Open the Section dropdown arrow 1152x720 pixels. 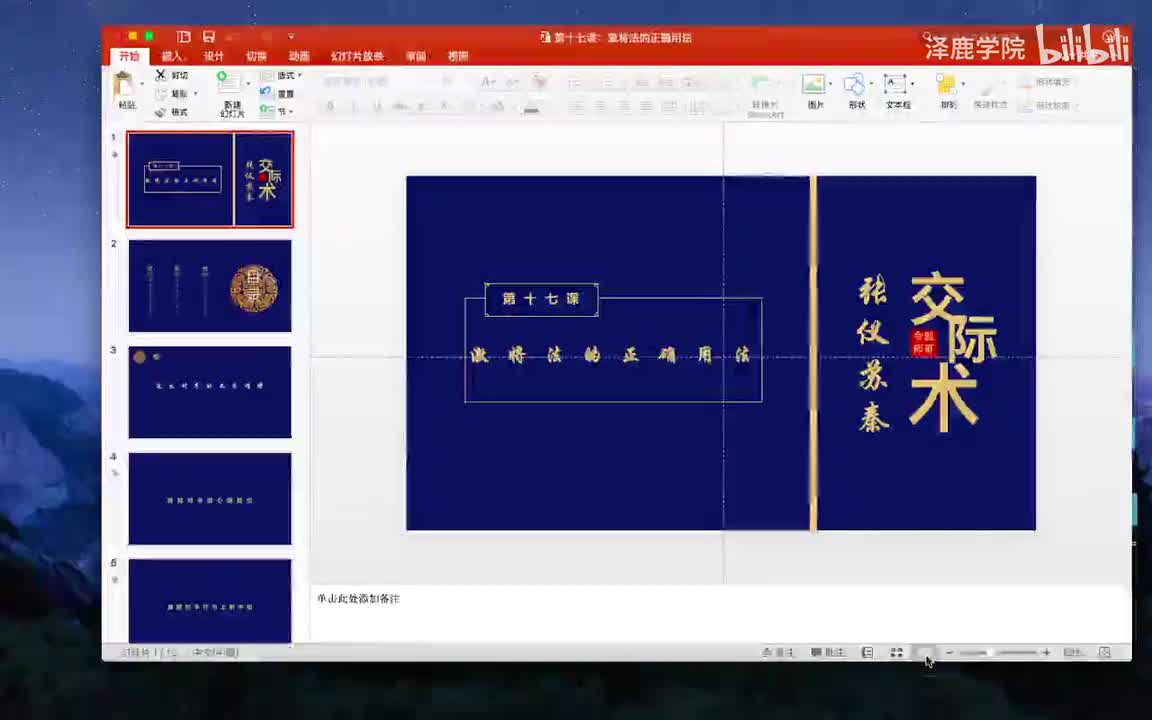[292, 112]
